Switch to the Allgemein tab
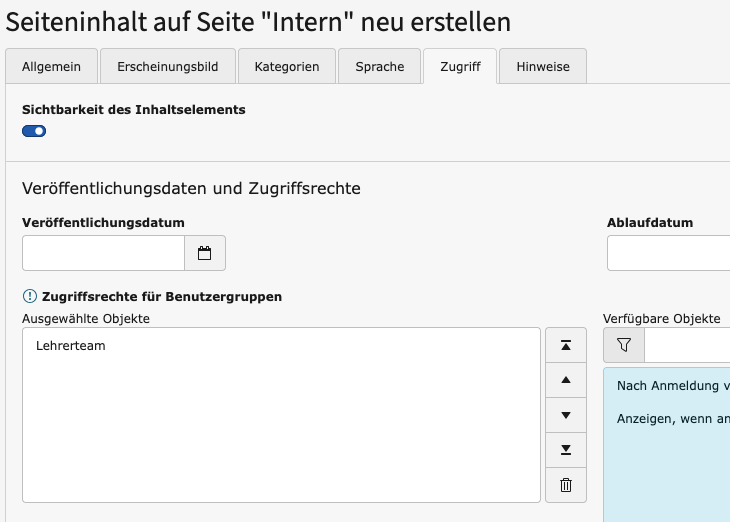Screen dimensions: 730x522 pyautogui.click(x=51, y=67)
